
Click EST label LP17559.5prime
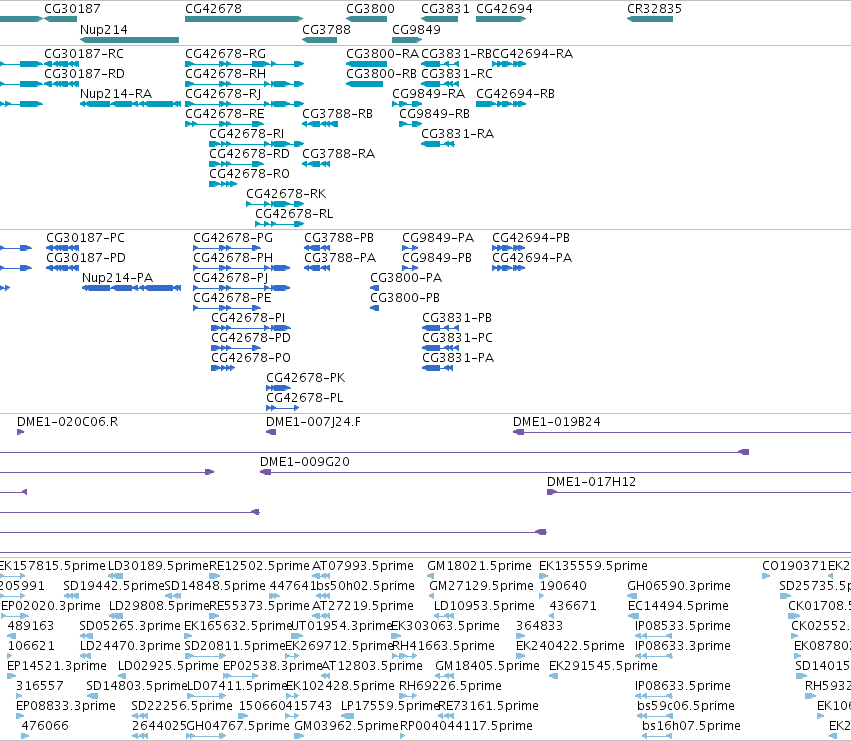390,706
